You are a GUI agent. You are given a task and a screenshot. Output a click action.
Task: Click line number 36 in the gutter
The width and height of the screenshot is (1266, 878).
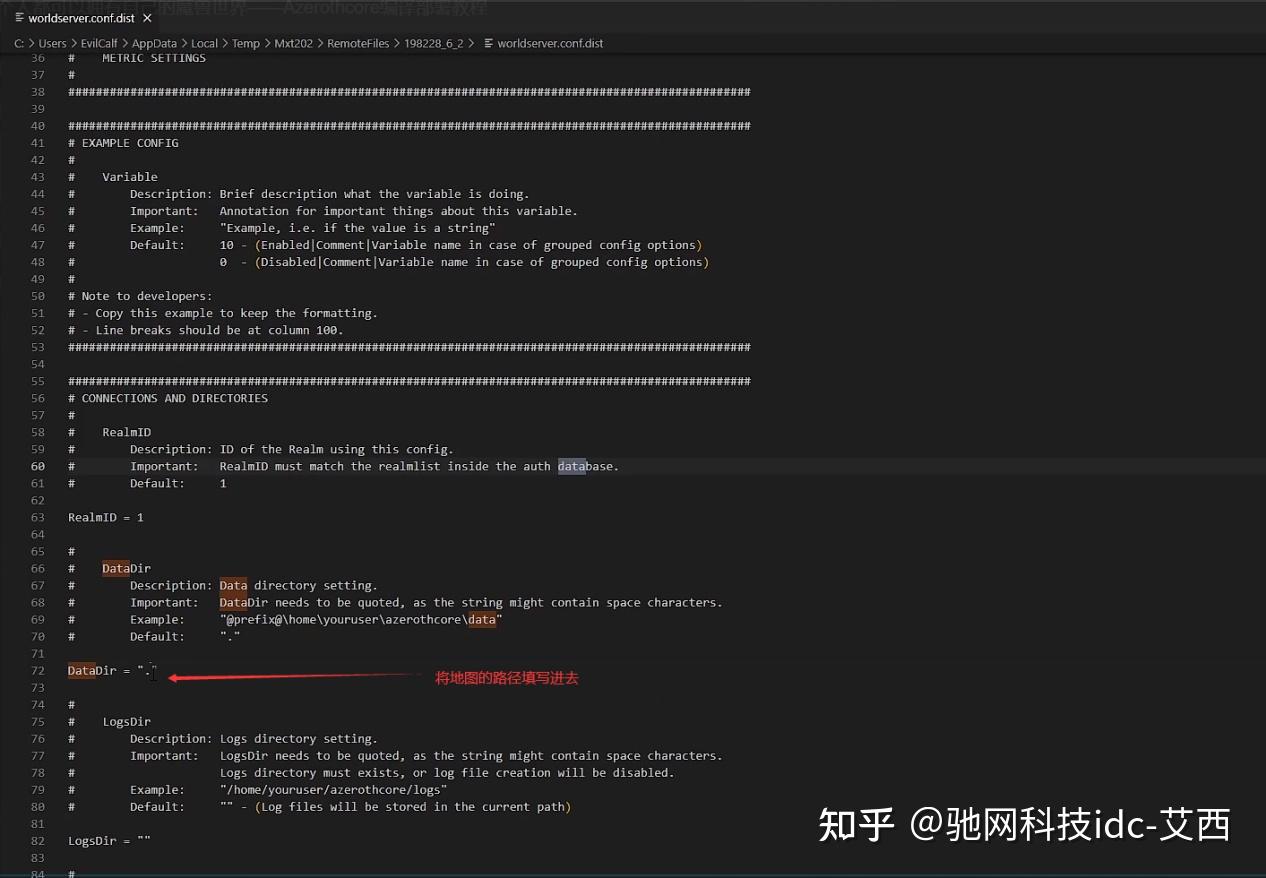point(37,57)
